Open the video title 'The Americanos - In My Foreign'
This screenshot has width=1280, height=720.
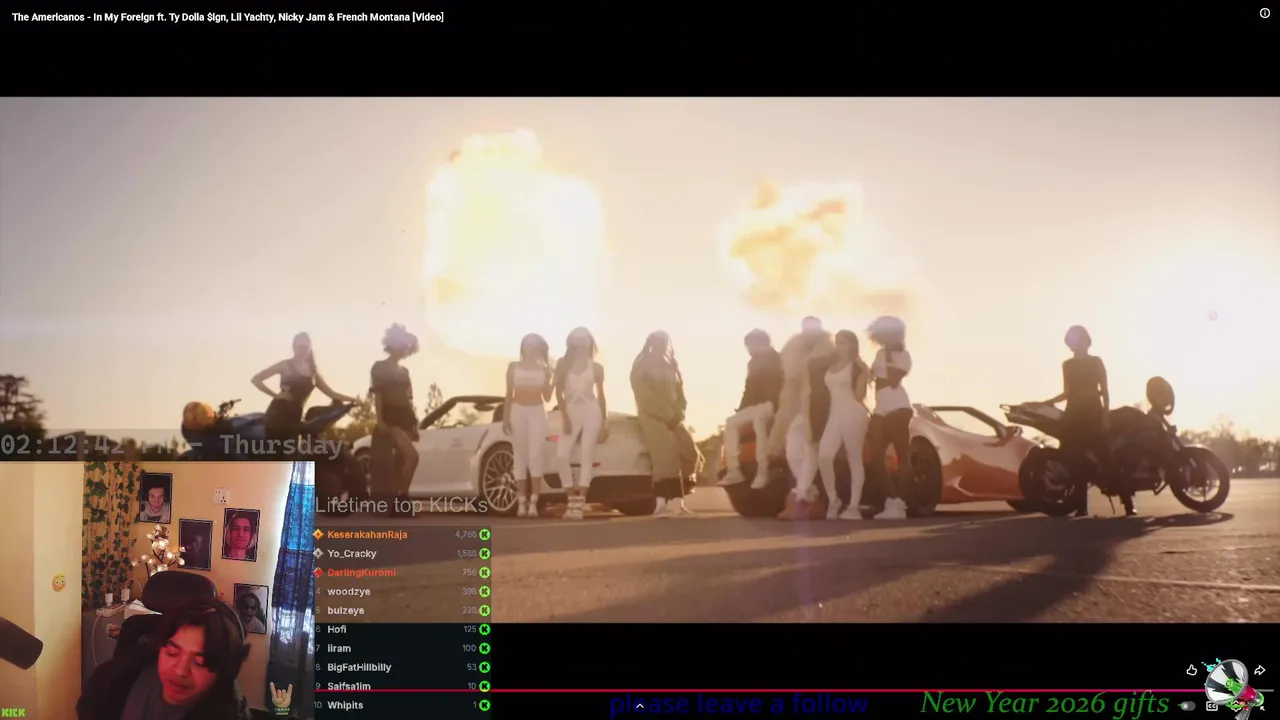pos(228,17)
